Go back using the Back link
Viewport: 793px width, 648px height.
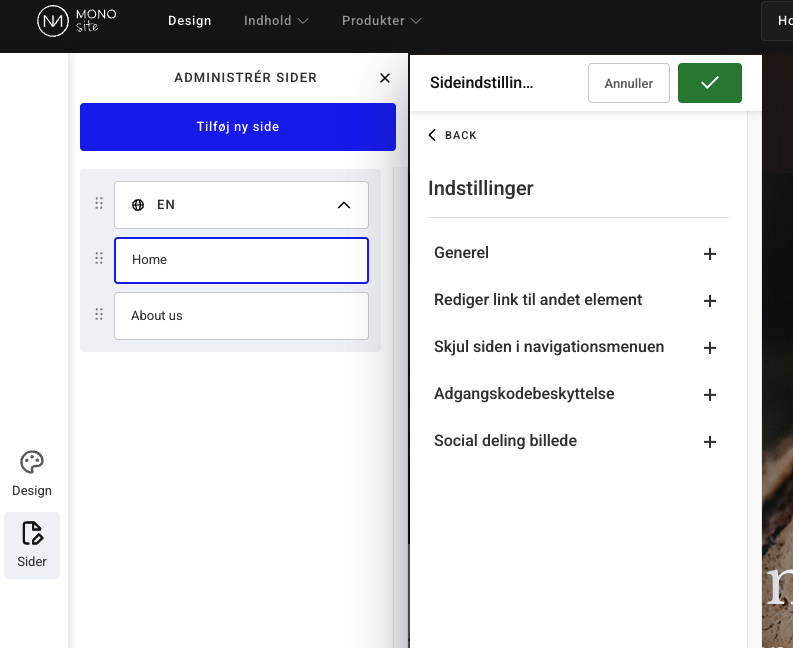[452, 135]
